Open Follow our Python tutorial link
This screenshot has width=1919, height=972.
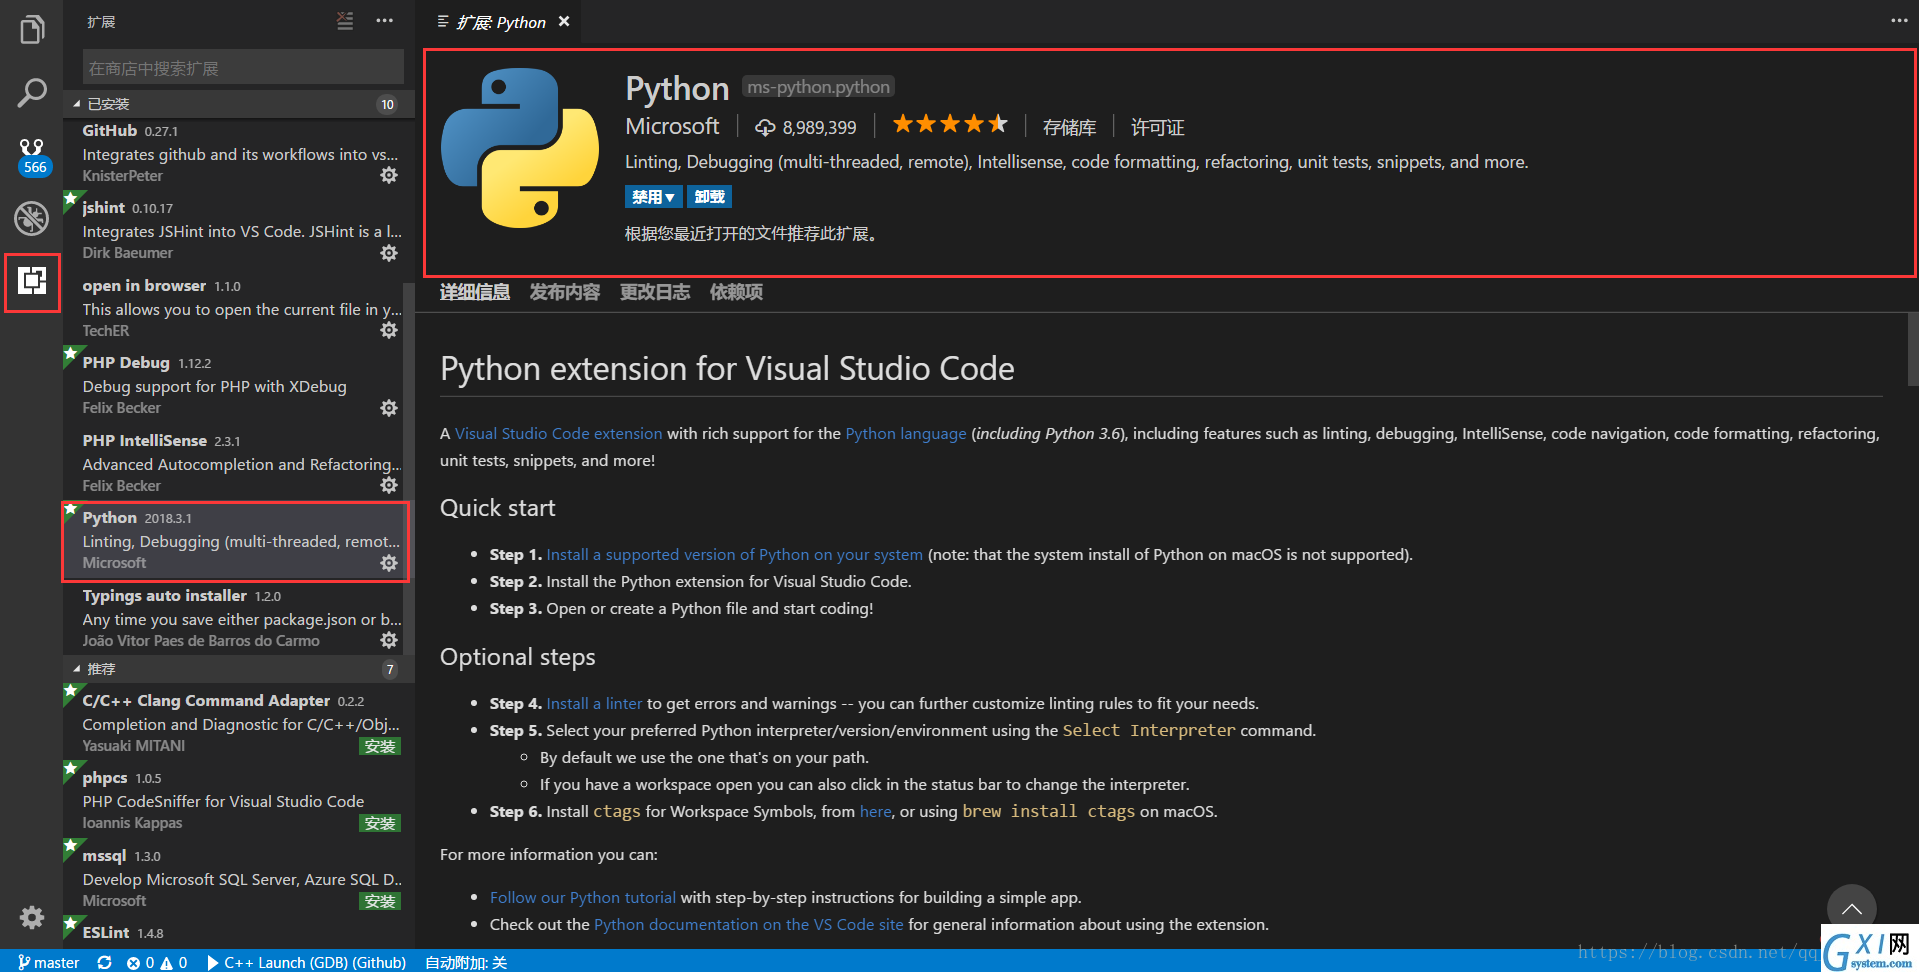(583, 897)
